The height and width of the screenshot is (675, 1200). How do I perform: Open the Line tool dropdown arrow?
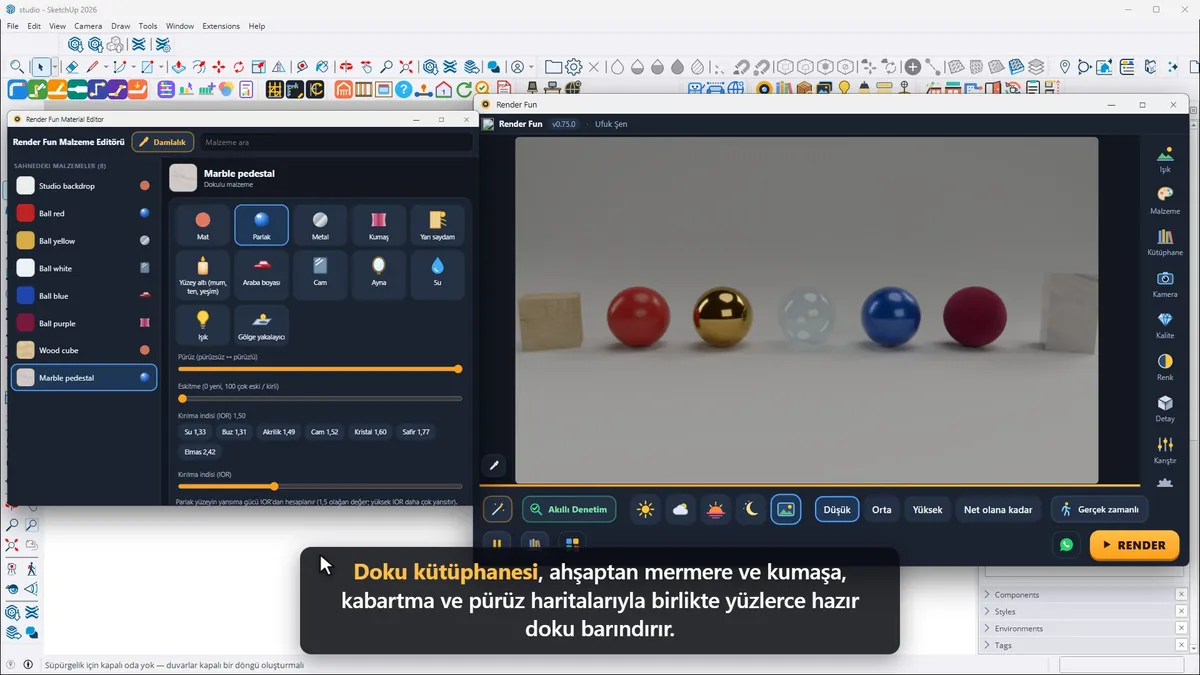coord(104,67)
